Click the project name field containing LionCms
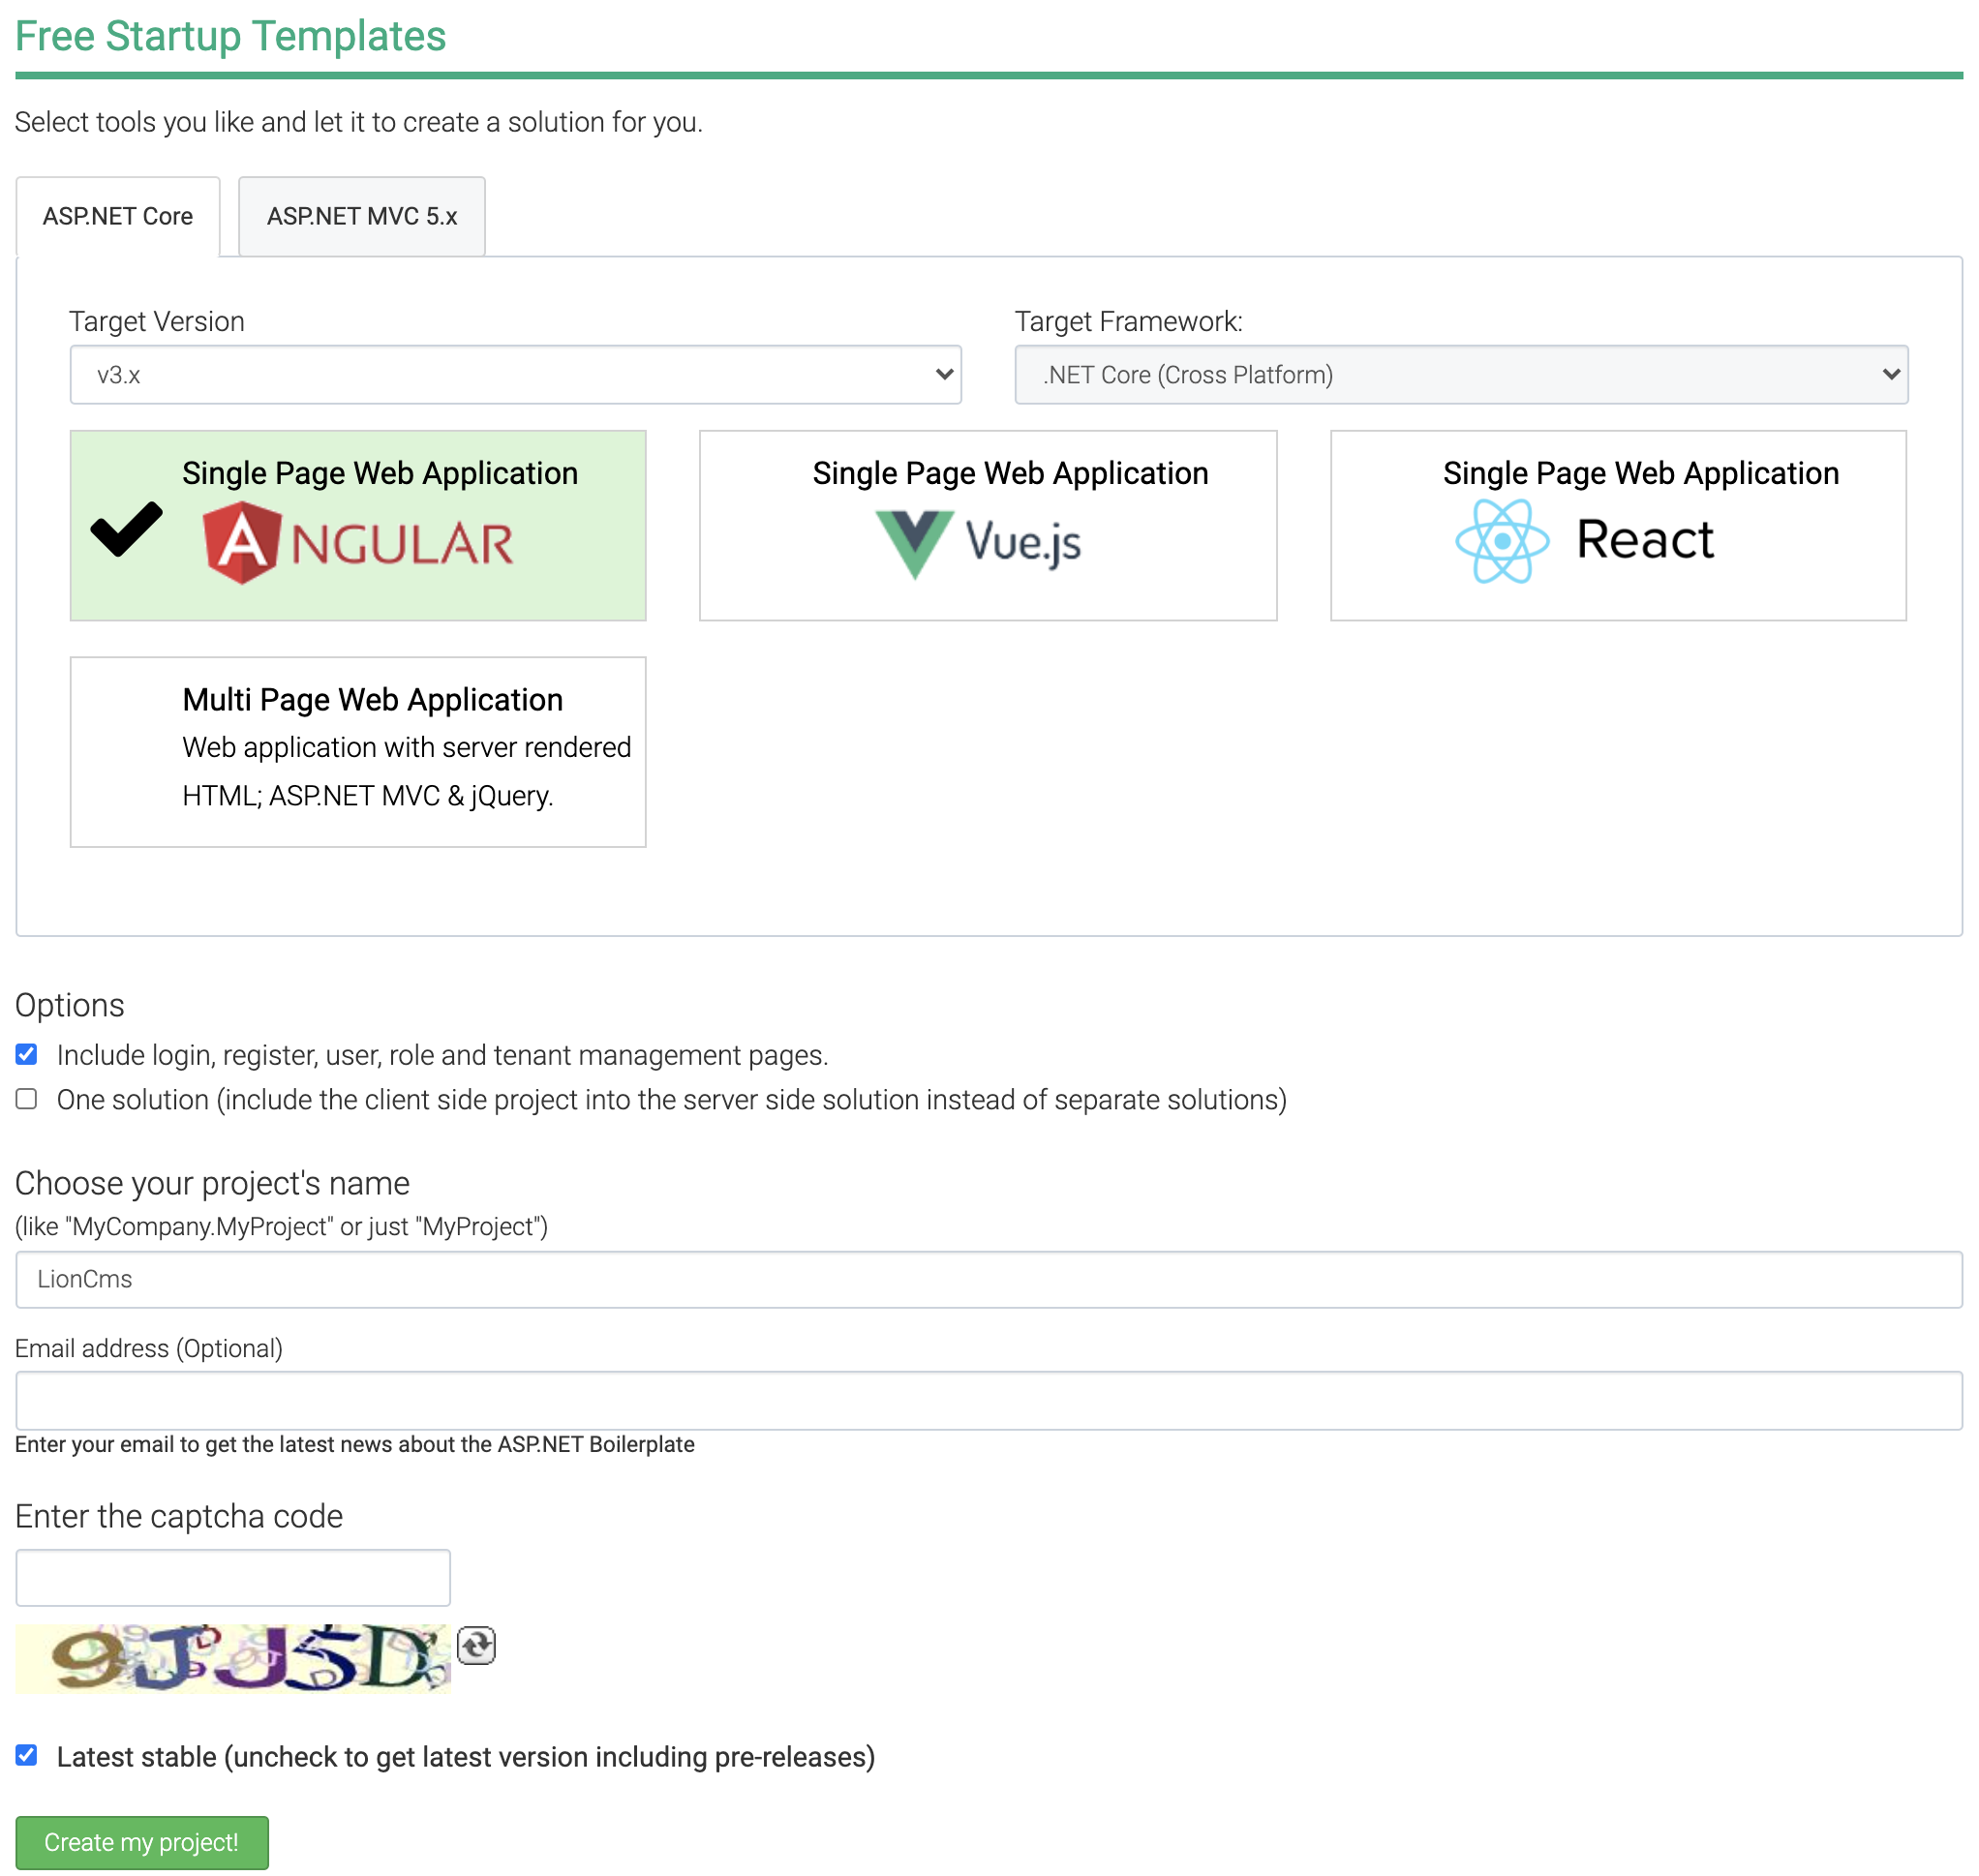The height and width of the screenshot is (1876, 1979). (989, 1280)
